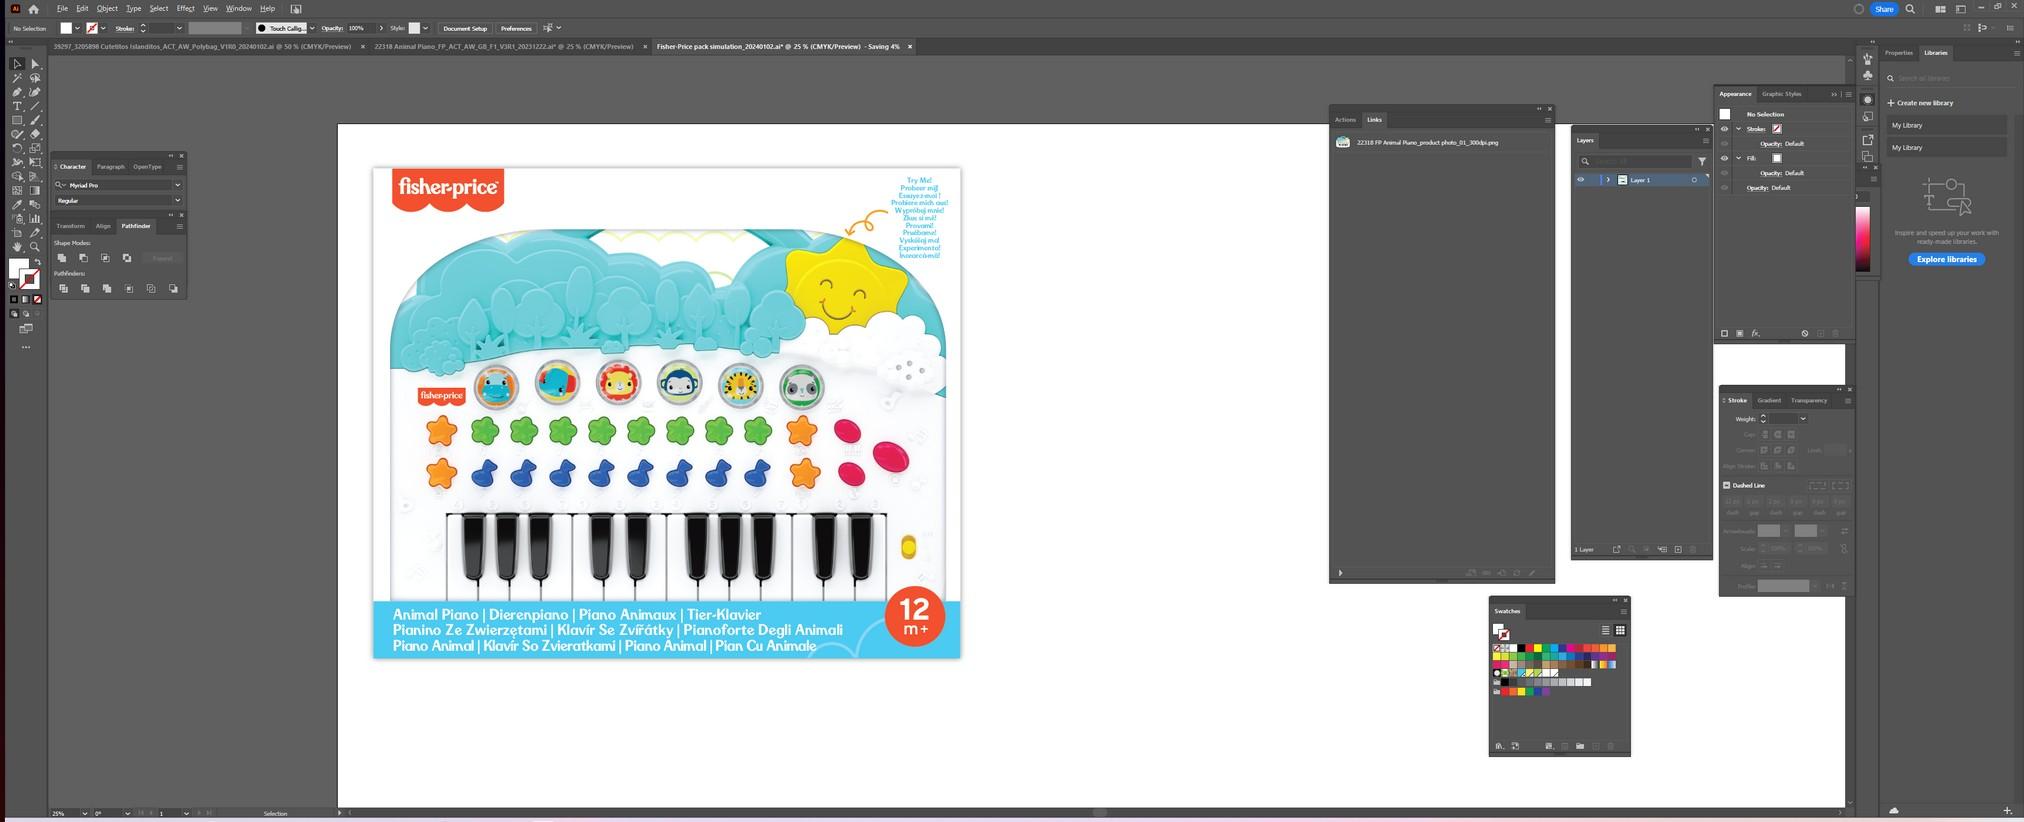The height and width of the screenshot is (822, 2024).
Task: Choose the Paintbrush tool
Action: 35,120
